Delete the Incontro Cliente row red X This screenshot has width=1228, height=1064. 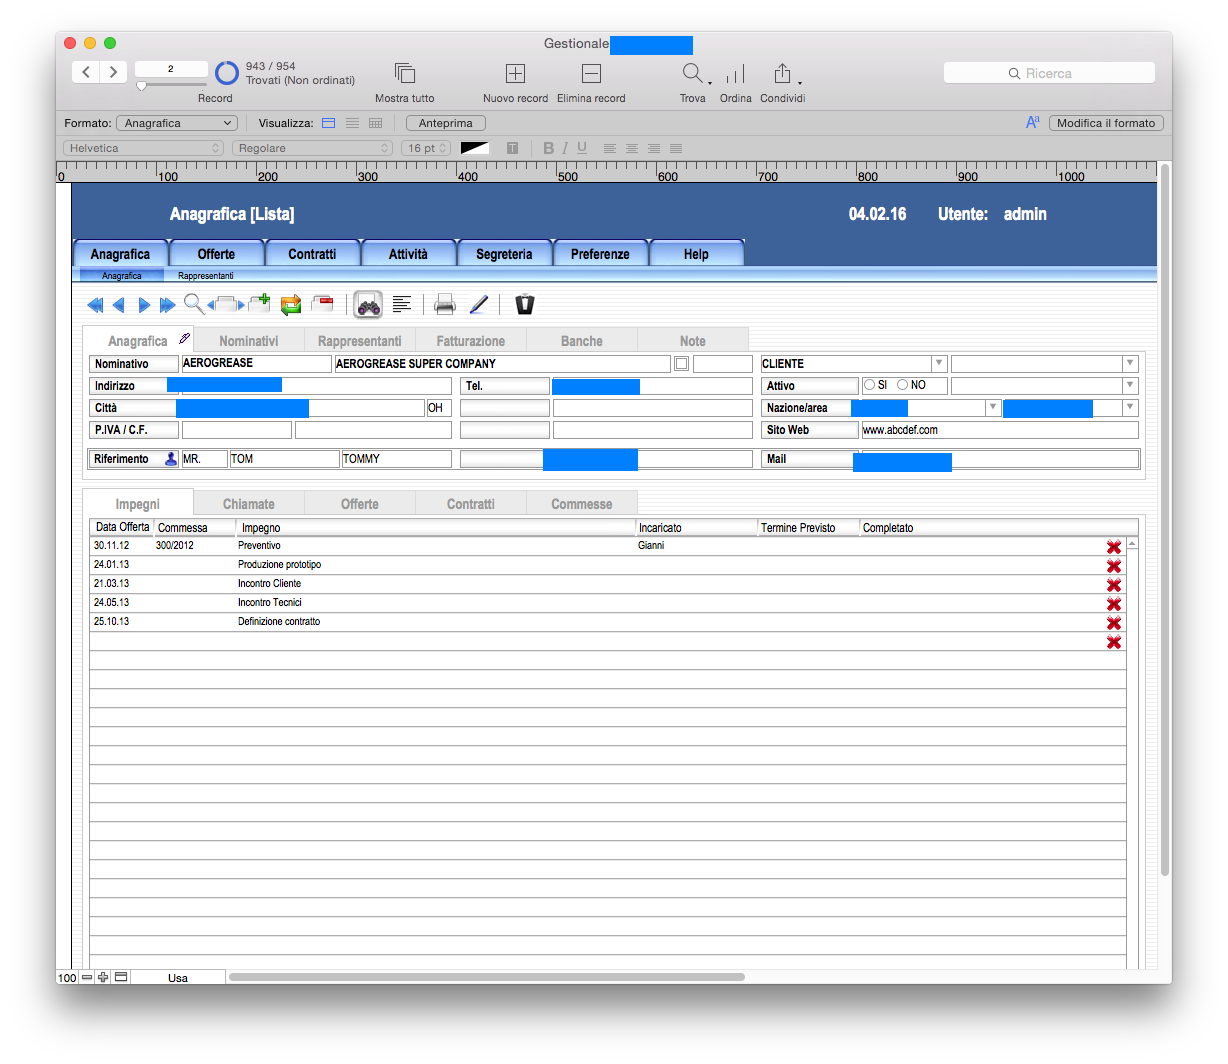1114,585
